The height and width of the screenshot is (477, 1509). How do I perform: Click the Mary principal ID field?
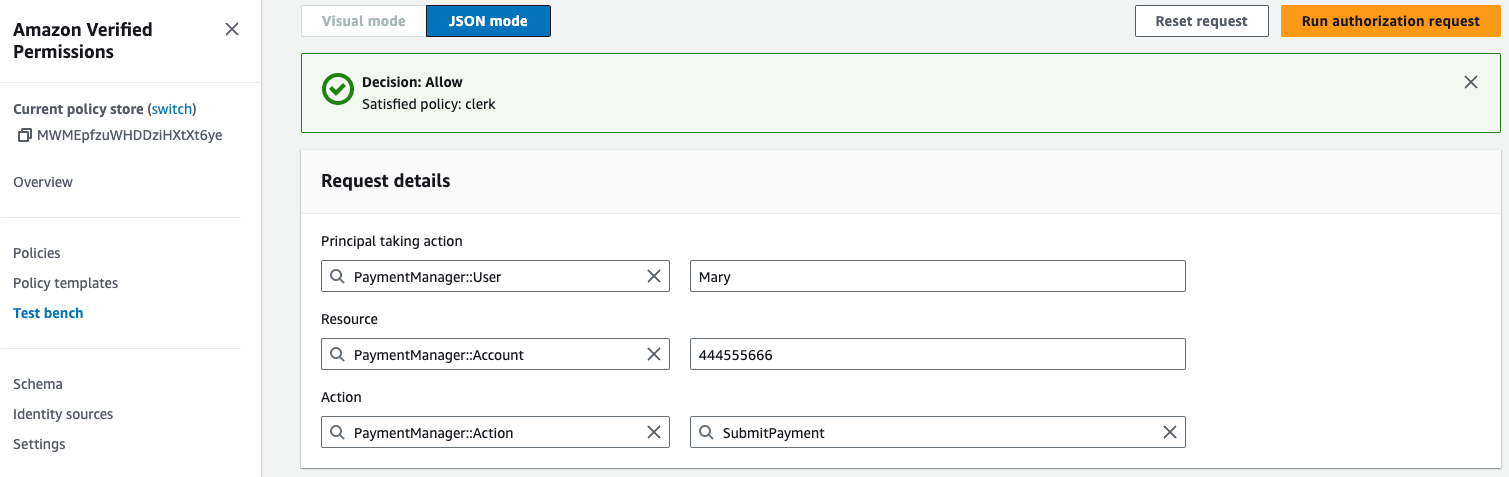click(x=938, y=277)
